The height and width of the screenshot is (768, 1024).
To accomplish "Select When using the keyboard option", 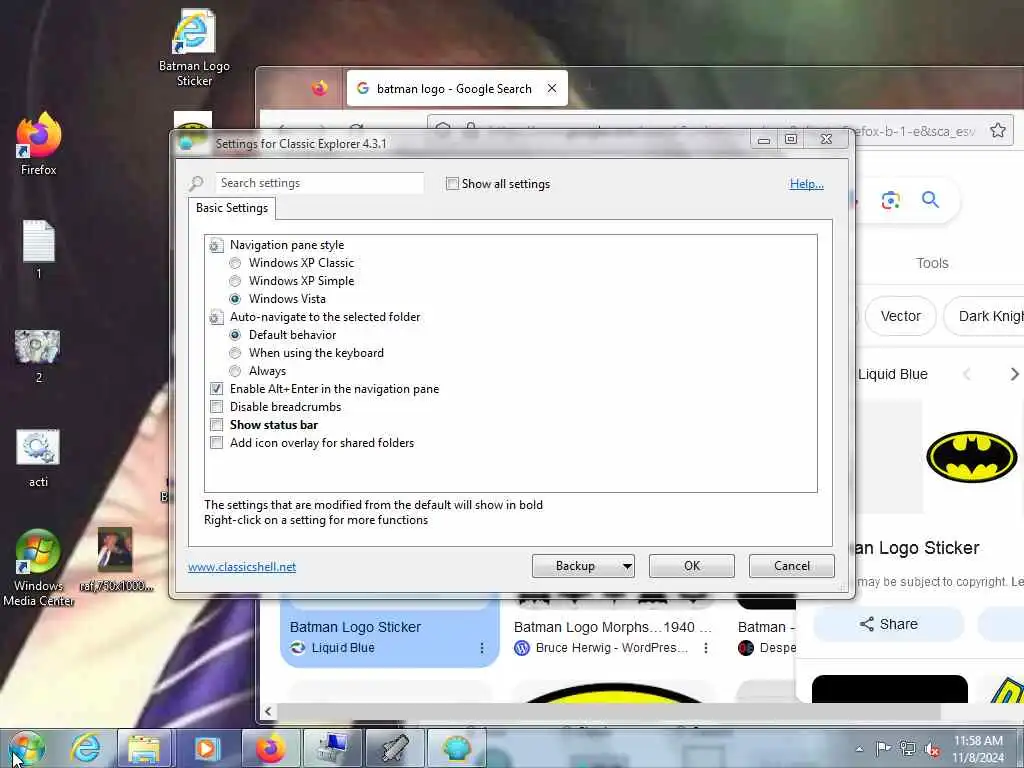I will click(235, 353).
